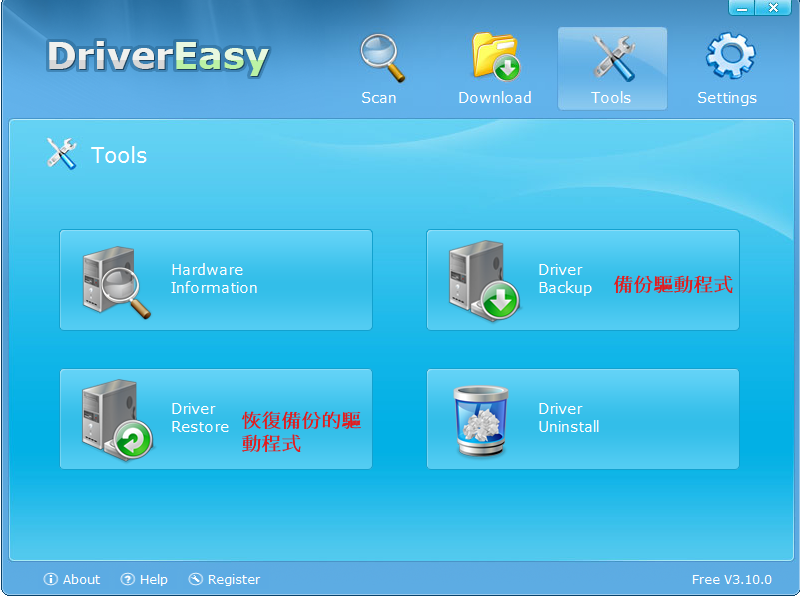Click the Tools heading wrench icon

point(61,154)
